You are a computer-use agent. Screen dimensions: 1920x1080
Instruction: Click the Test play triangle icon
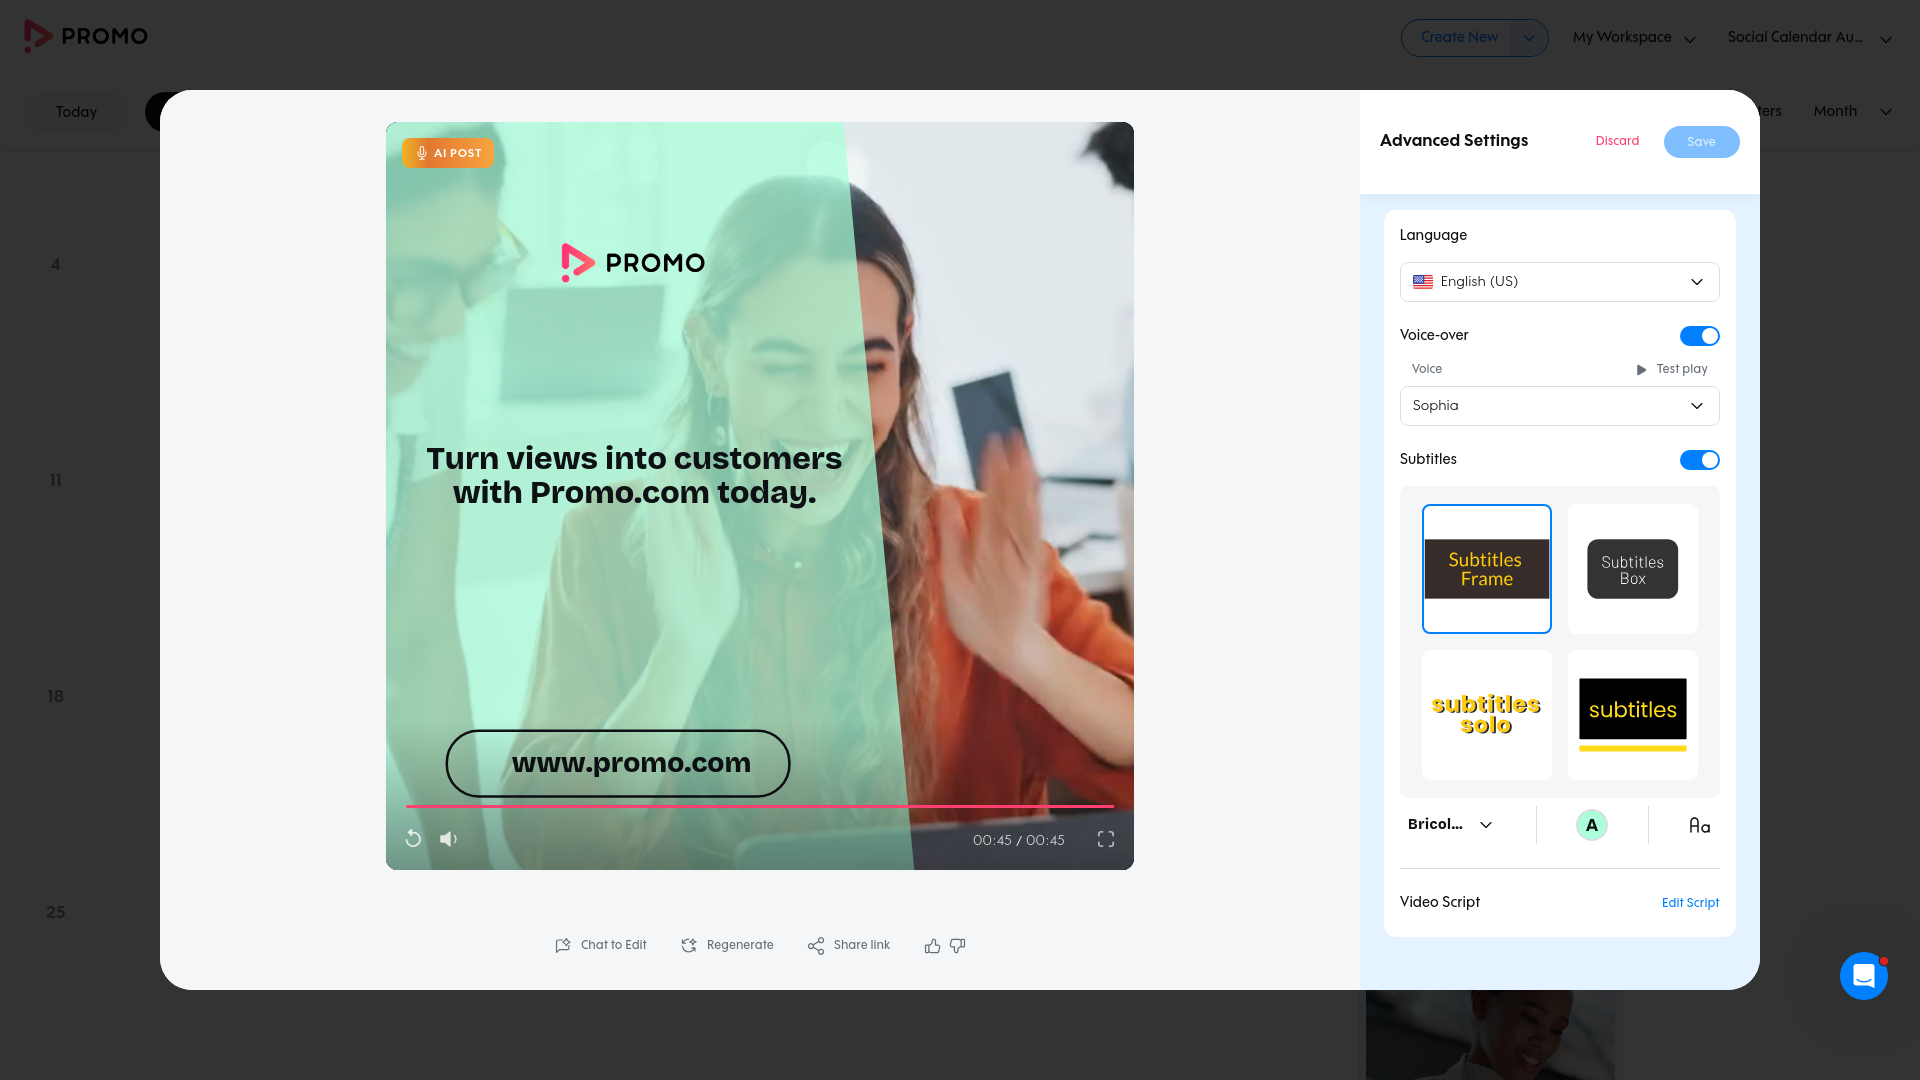[1641, 370]
